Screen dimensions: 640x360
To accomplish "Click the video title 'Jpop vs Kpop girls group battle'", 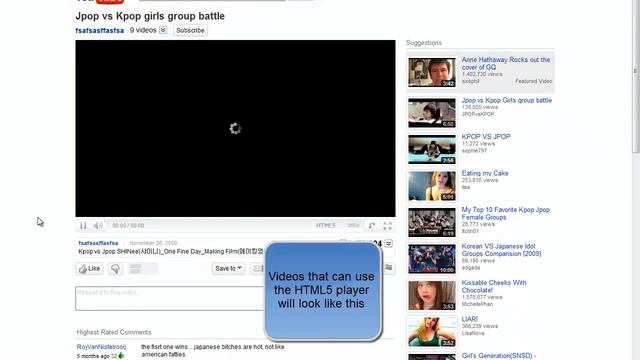I will (150, 16).
